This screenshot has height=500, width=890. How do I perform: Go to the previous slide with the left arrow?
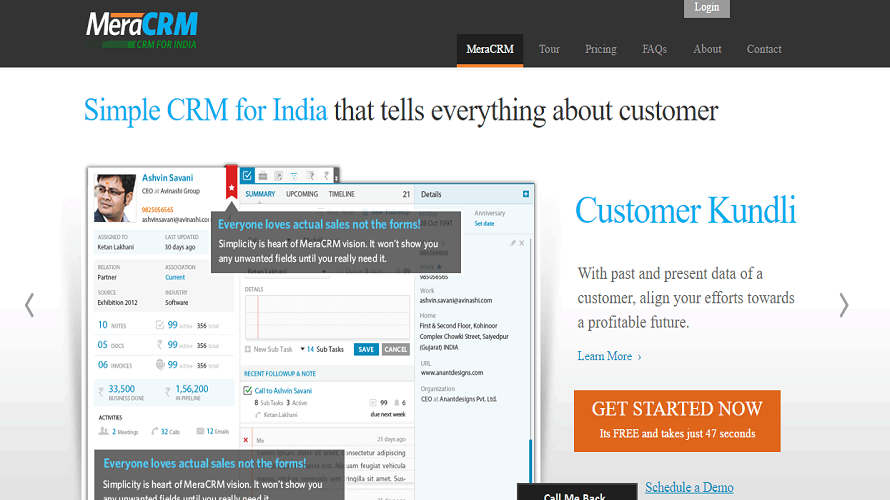pyautogui.click(x=30, y=305)
